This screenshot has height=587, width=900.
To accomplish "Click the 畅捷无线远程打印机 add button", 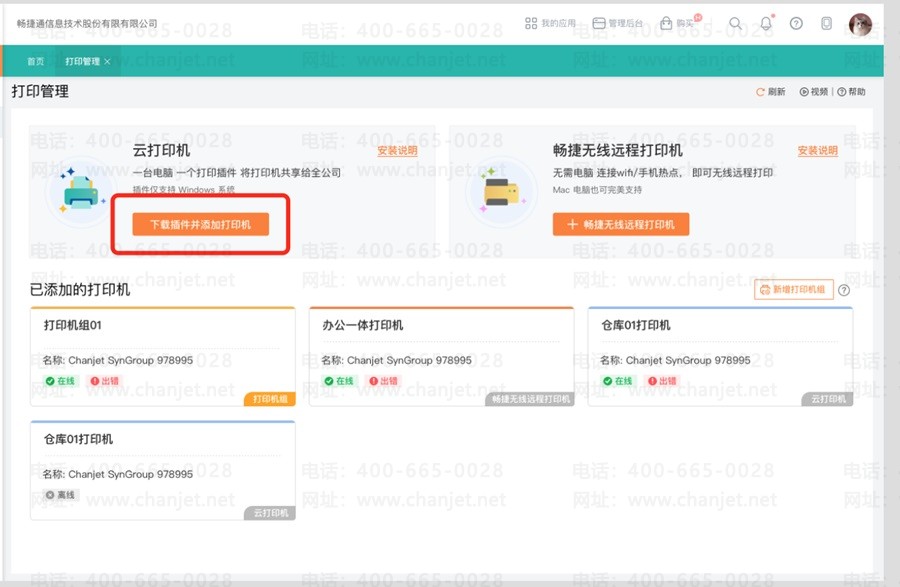I will pos(621,224).
